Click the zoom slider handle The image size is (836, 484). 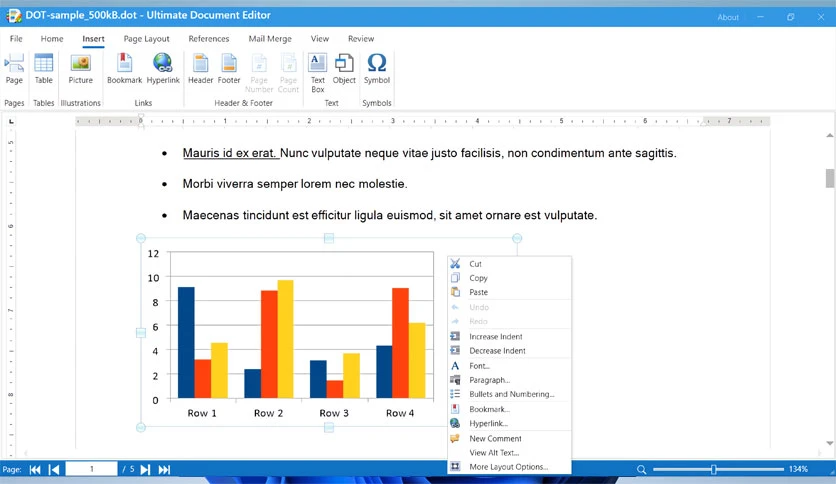click(713, 469)
